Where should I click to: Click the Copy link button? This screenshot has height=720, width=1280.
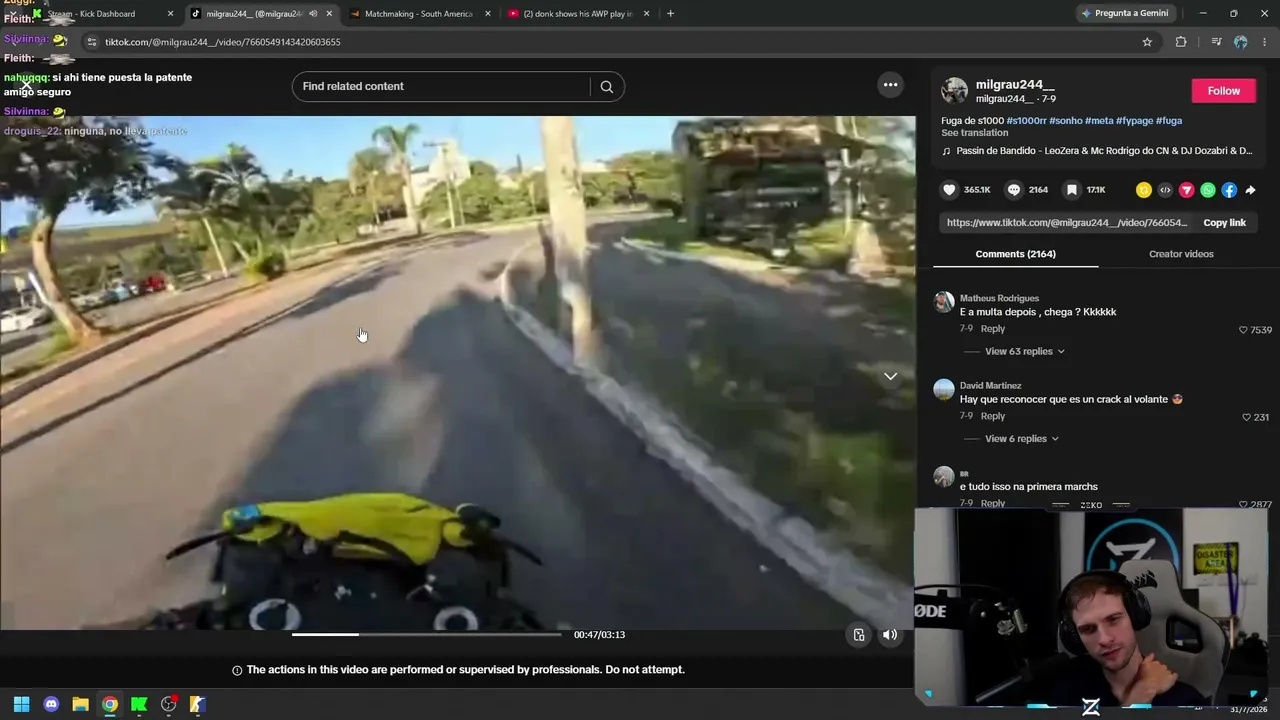[1224, 223]
